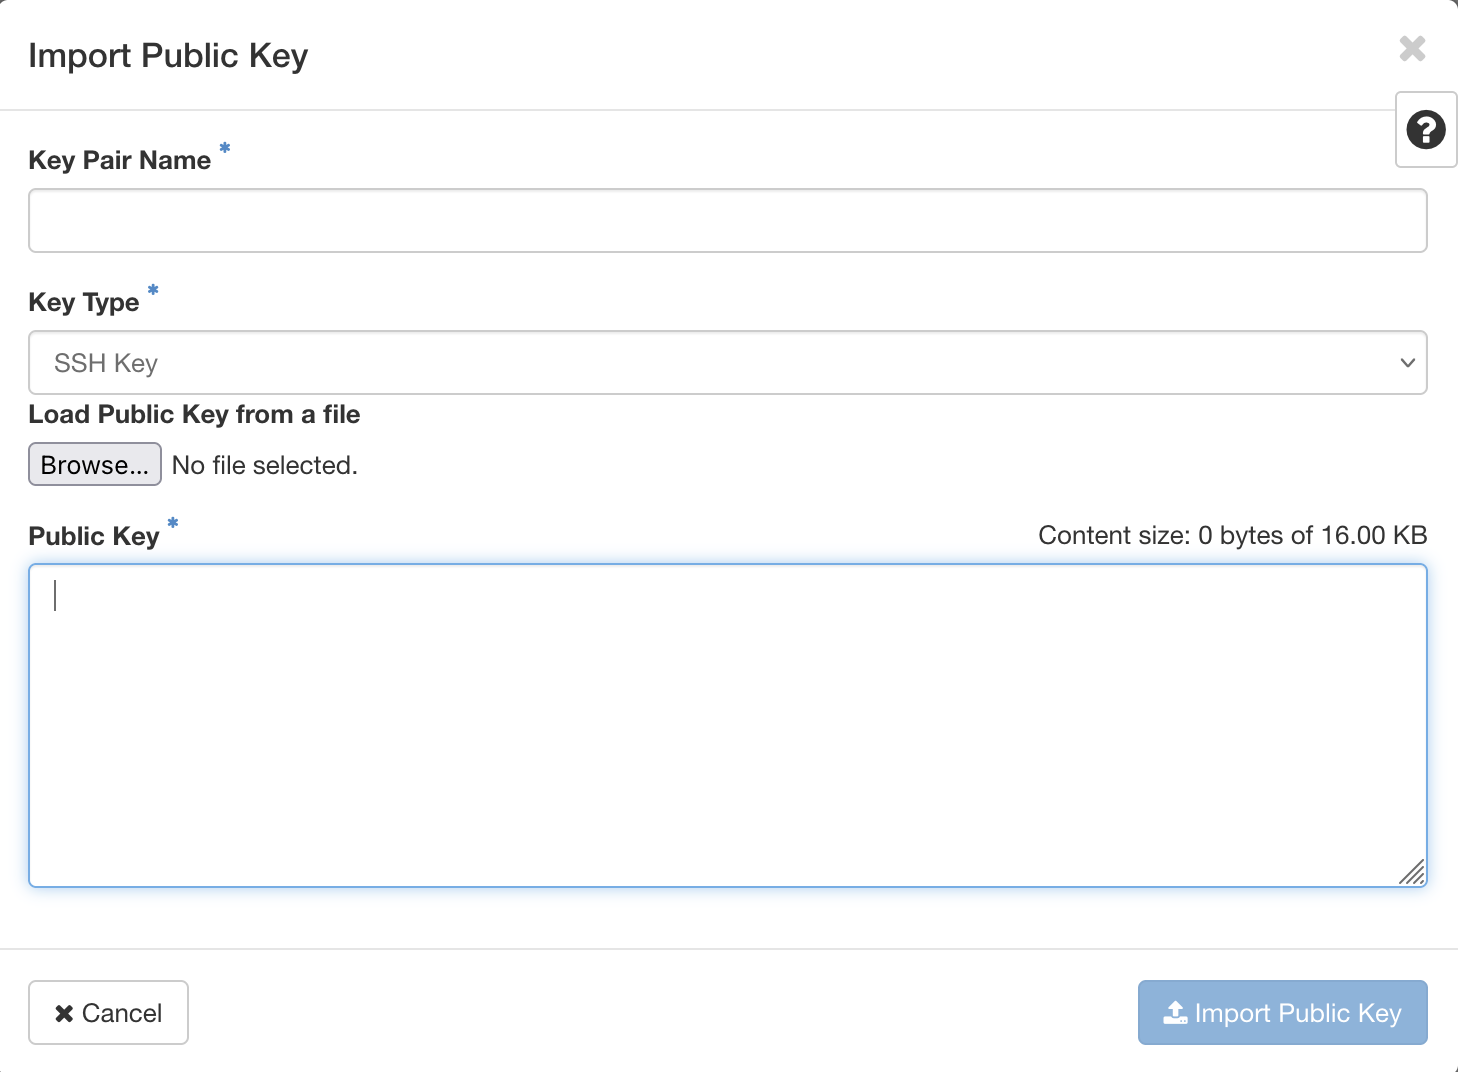Click the Import Public Key dialog title
Image resolution: width=1458 pixels, height=1072 pixels.
(x=168, y=55)
